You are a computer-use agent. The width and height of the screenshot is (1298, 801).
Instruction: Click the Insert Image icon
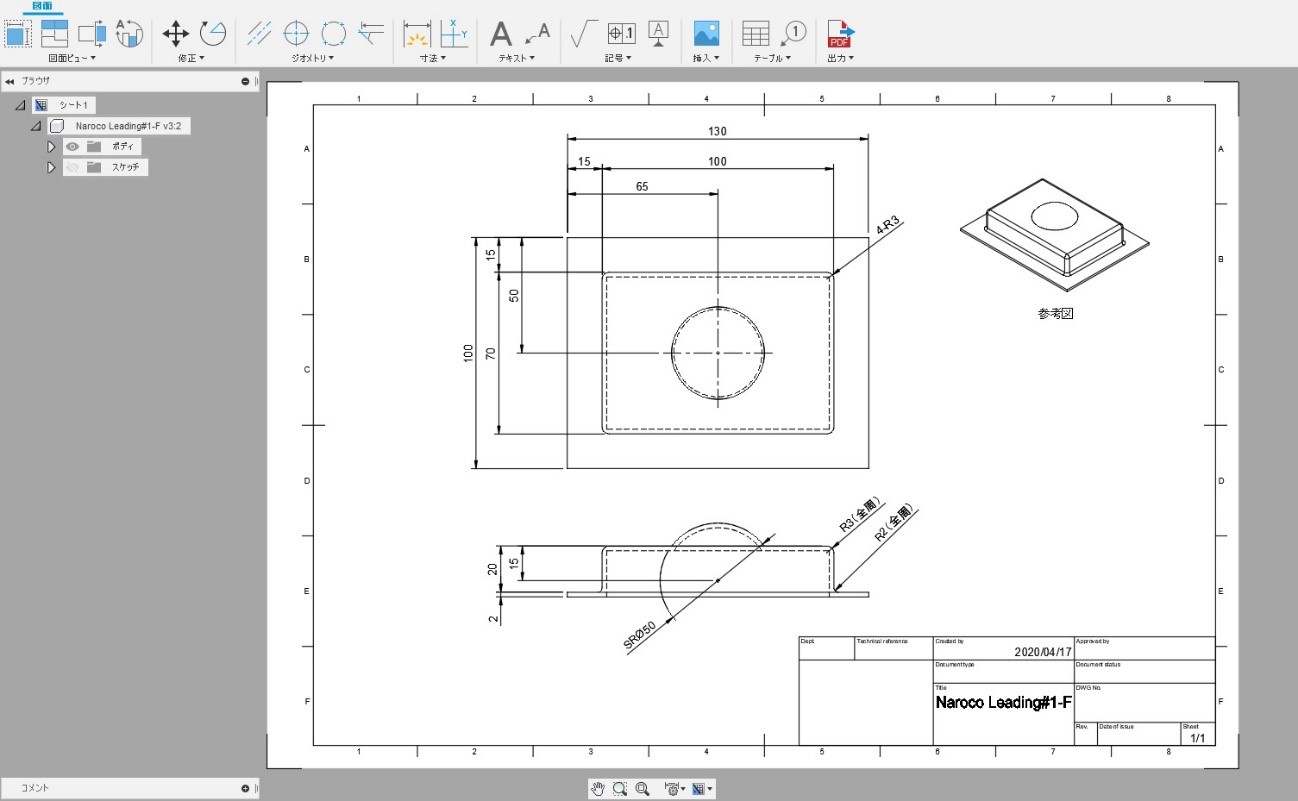click(706, 33)
